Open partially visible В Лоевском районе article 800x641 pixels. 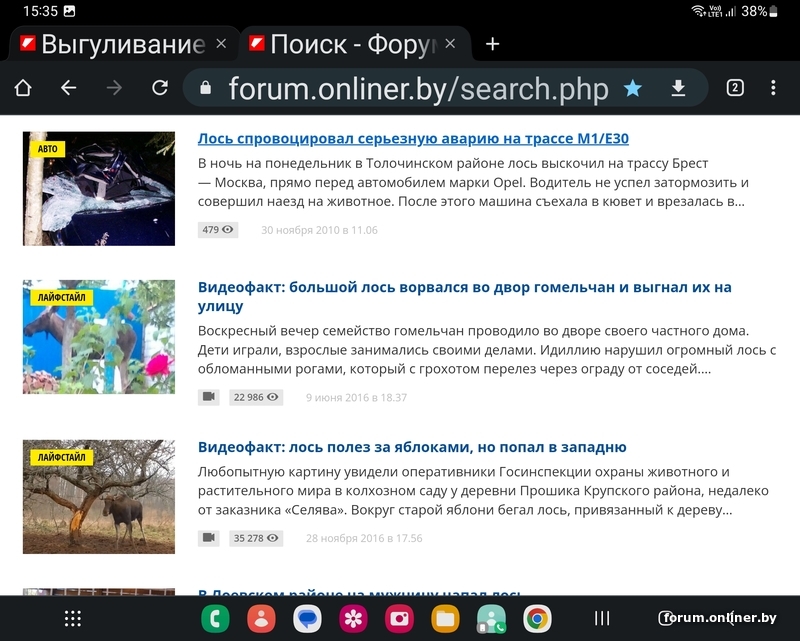359,592
